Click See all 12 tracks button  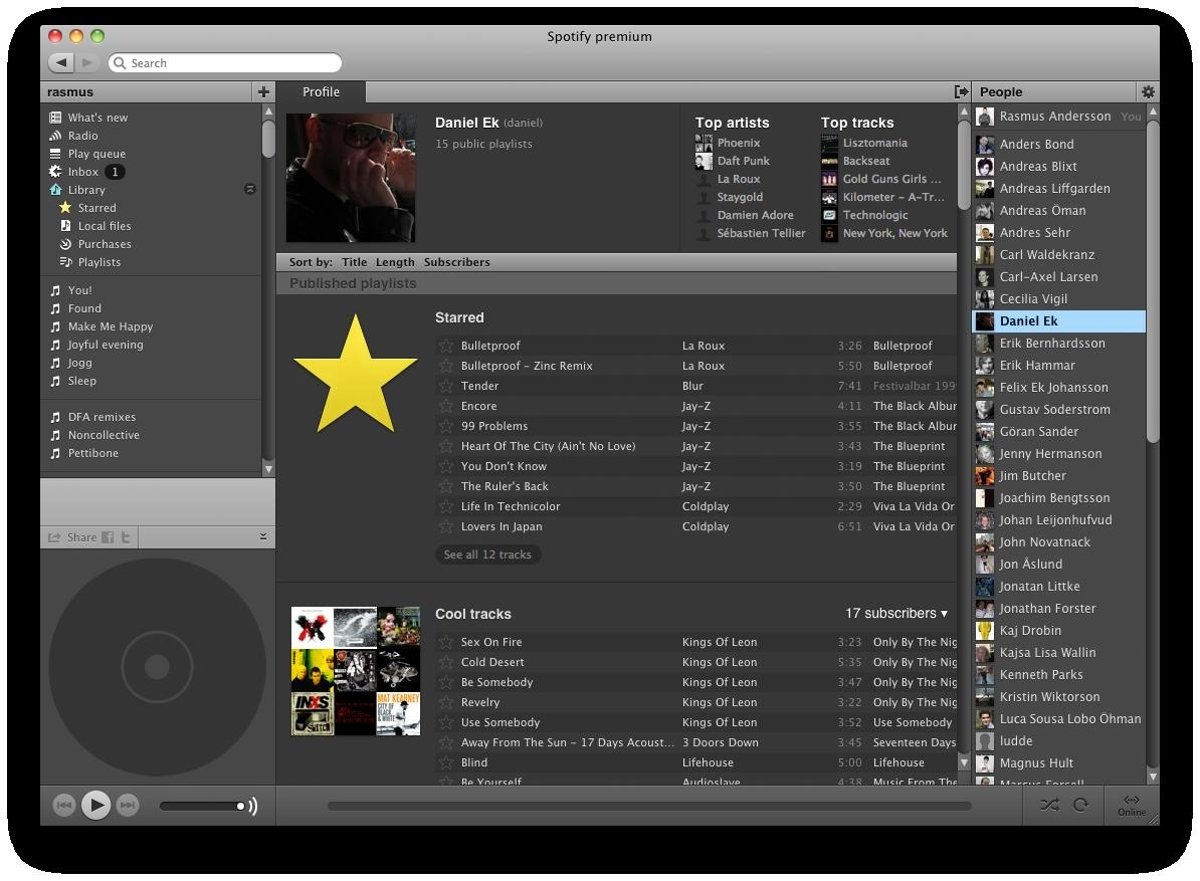[488, 555]
